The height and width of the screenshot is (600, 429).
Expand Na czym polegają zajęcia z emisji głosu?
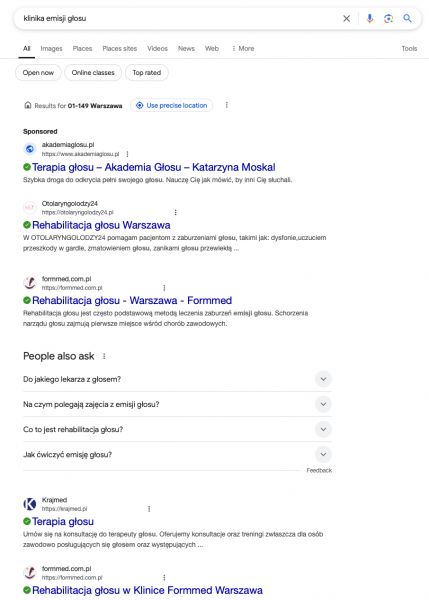coord(177,404)
